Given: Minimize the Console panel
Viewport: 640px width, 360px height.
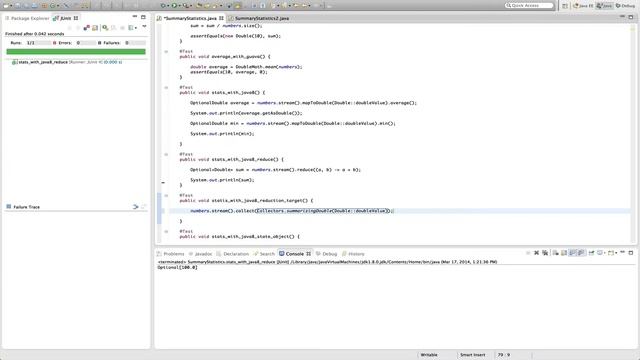Looking at the screenshot, I should [623, 252].
